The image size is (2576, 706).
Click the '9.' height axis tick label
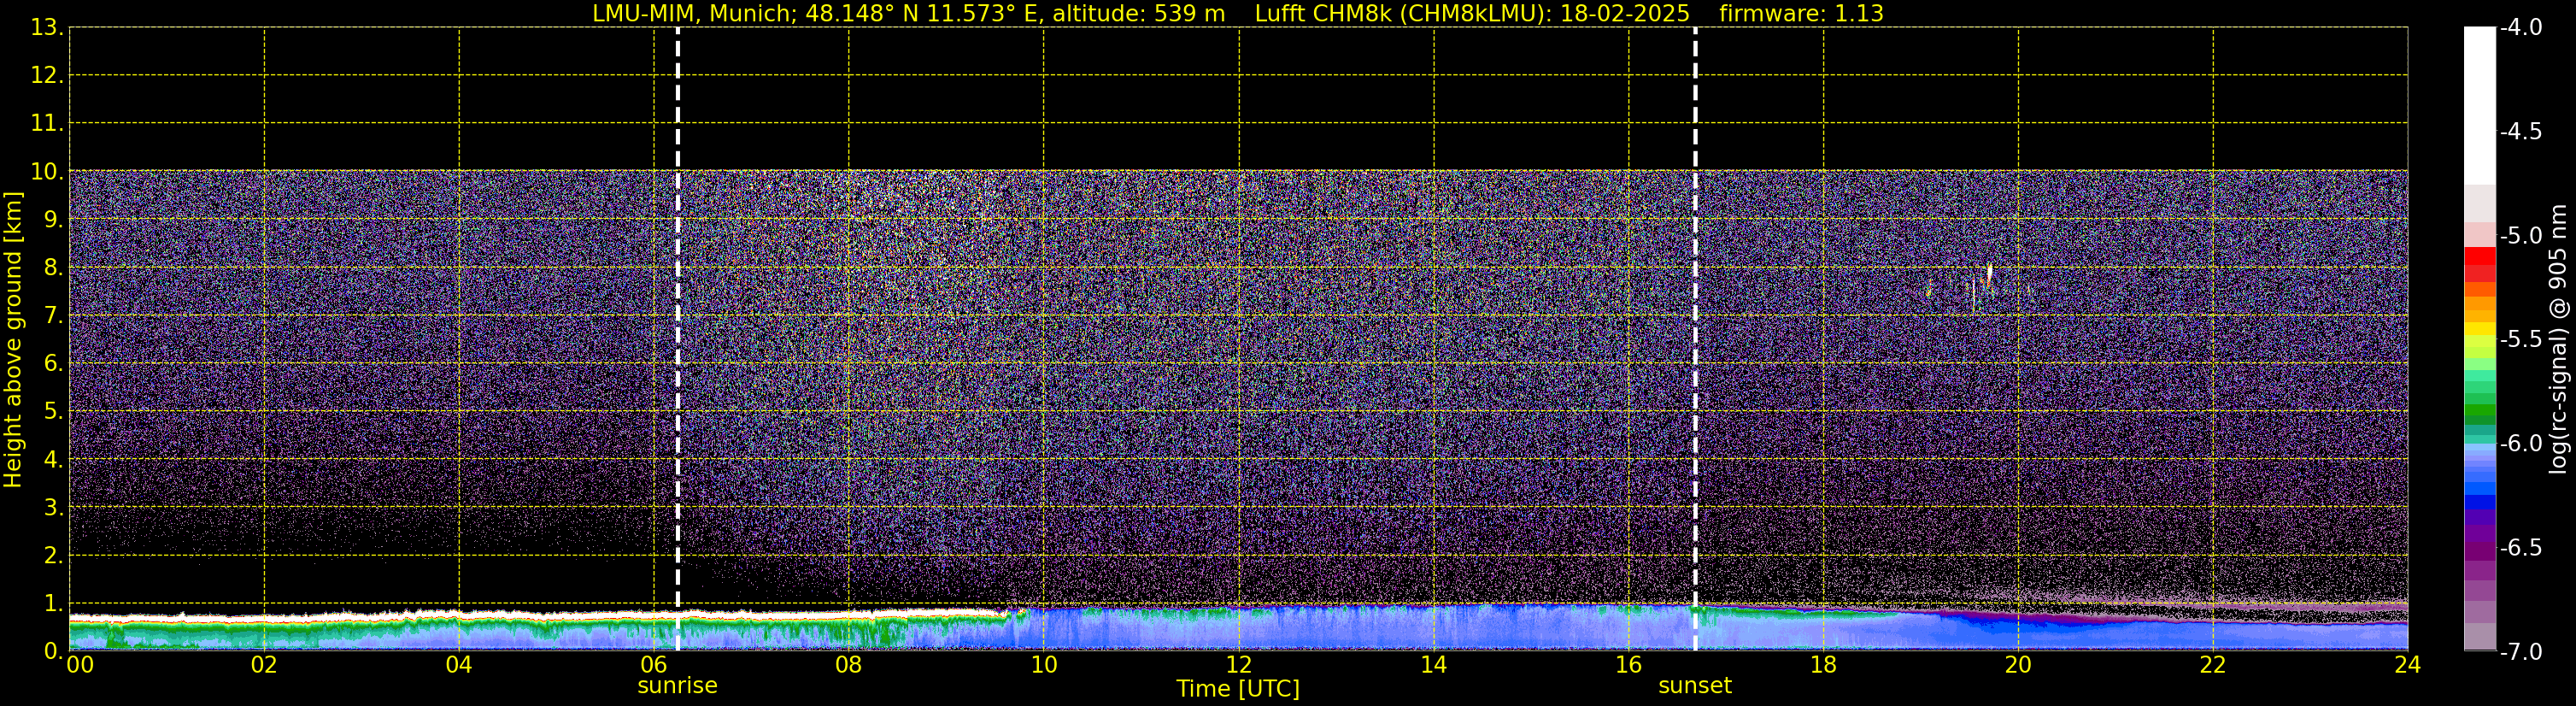(53, 220)
